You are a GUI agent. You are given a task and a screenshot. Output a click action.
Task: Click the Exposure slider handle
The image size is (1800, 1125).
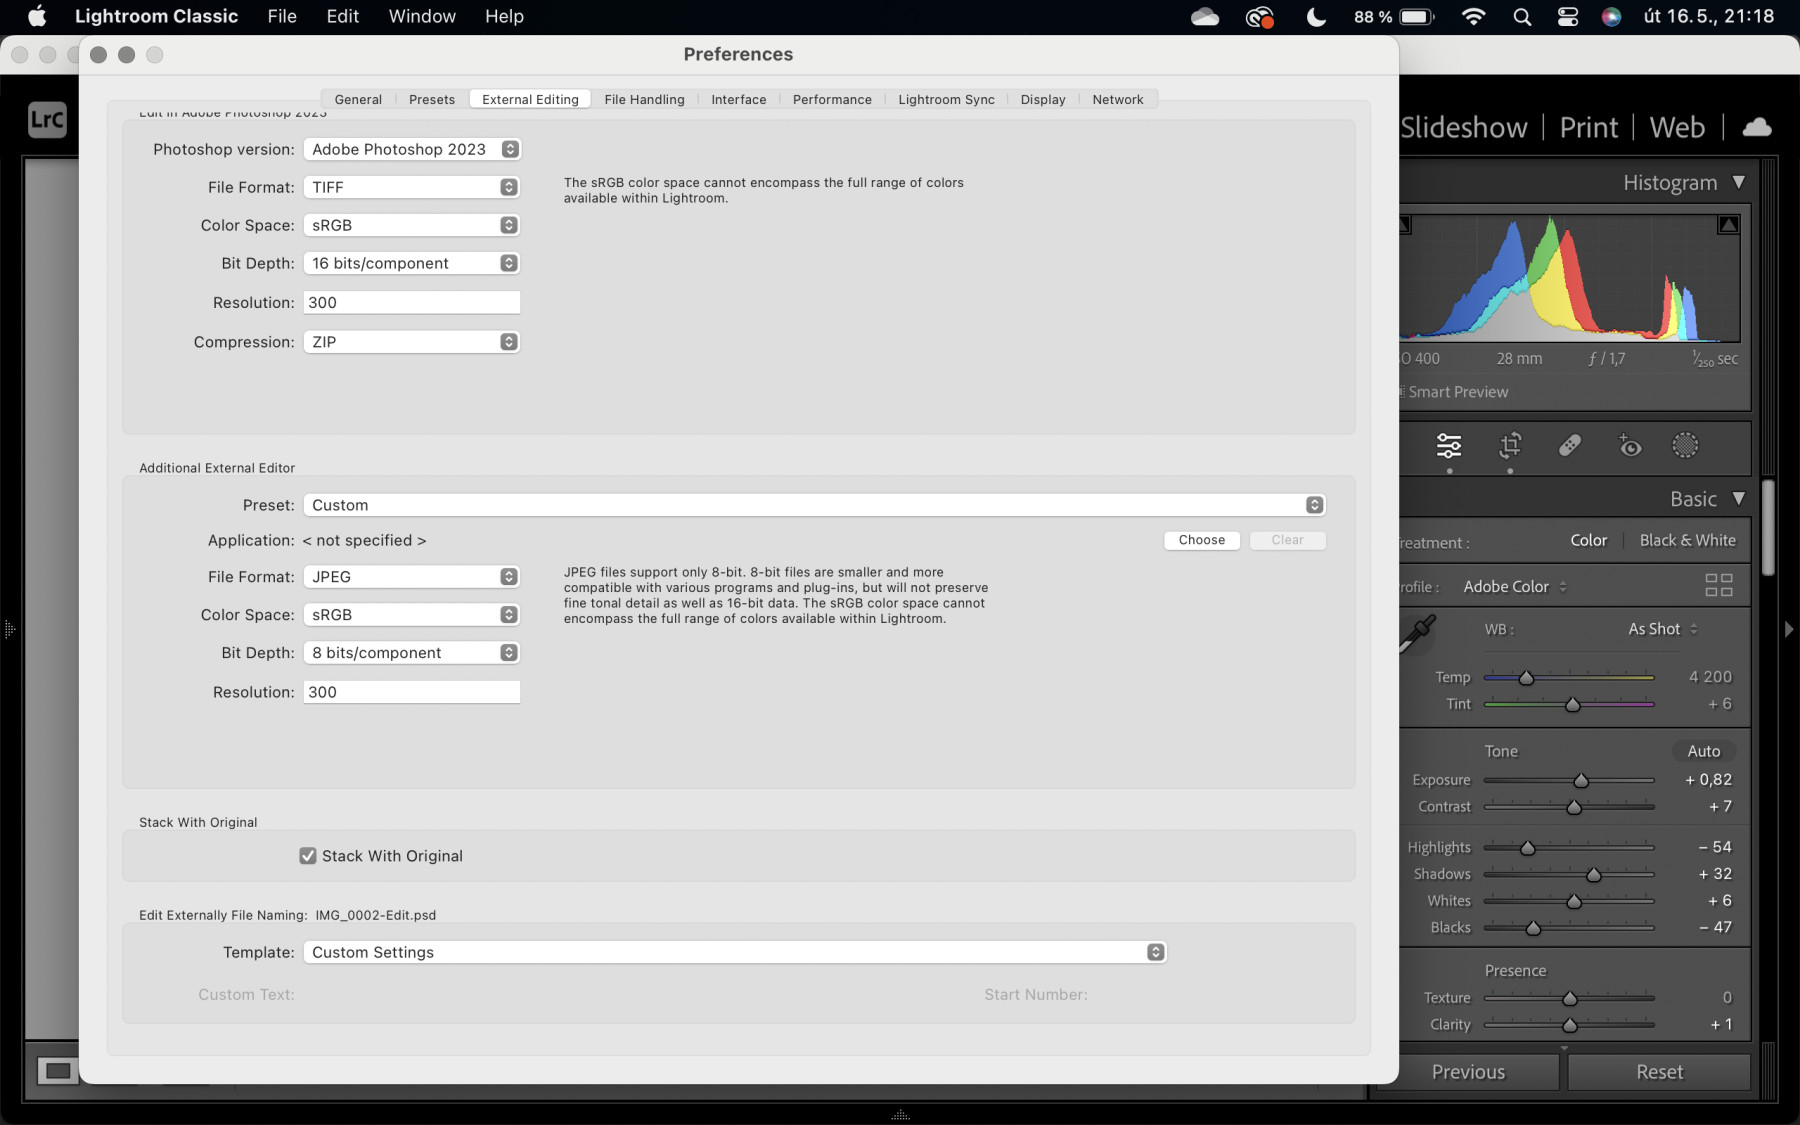pos(1581,780)
